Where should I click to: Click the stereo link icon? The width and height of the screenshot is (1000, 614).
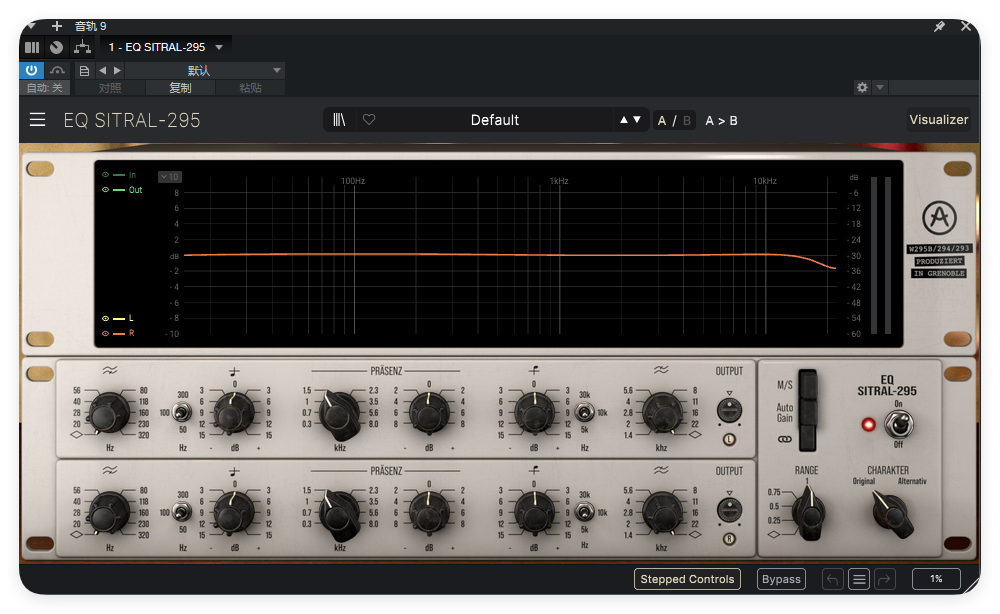784,439
